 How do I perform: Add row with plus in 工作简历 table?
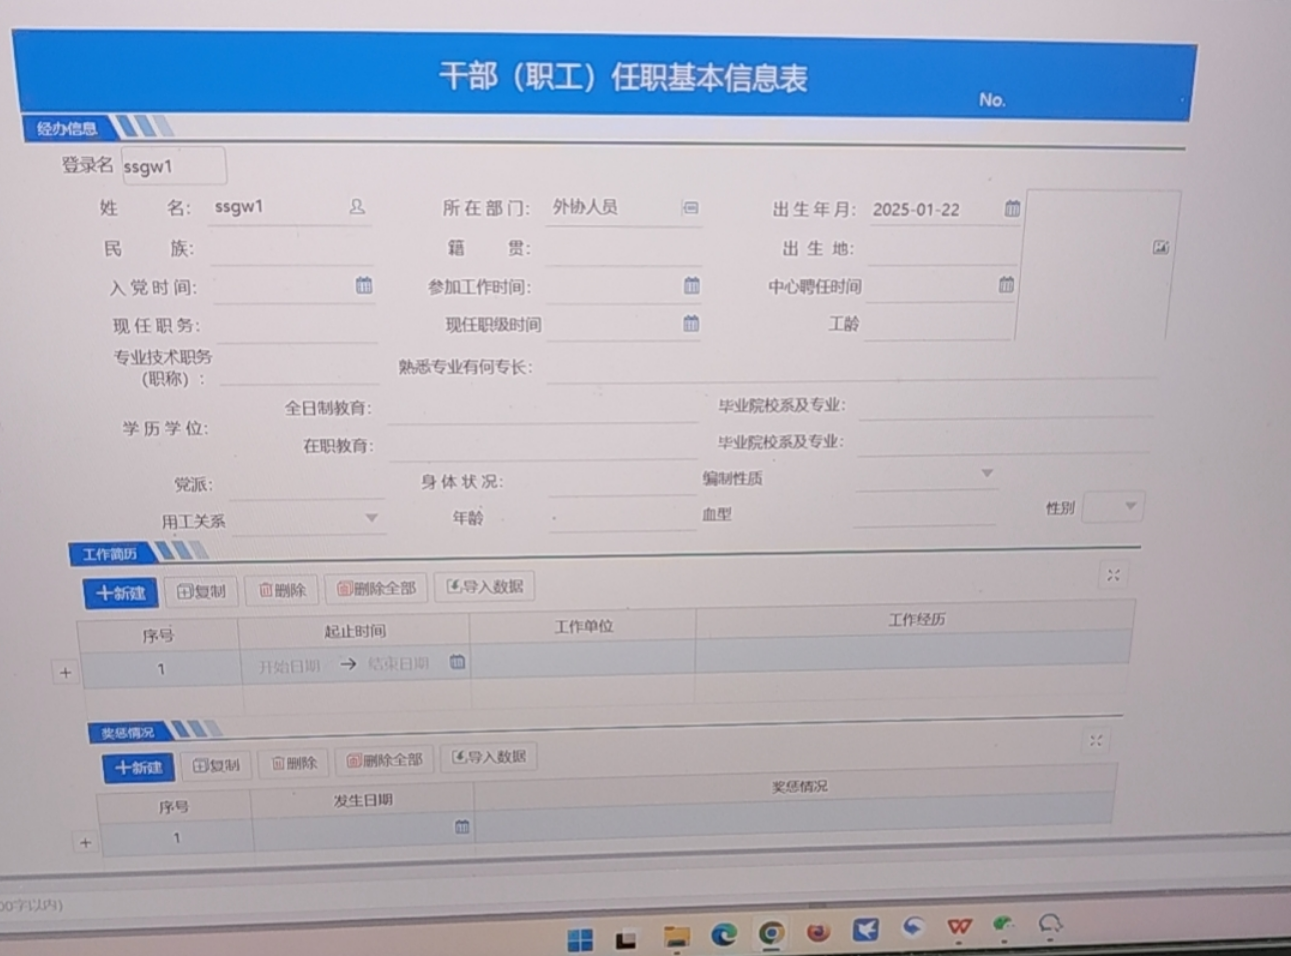coord(65,673)
